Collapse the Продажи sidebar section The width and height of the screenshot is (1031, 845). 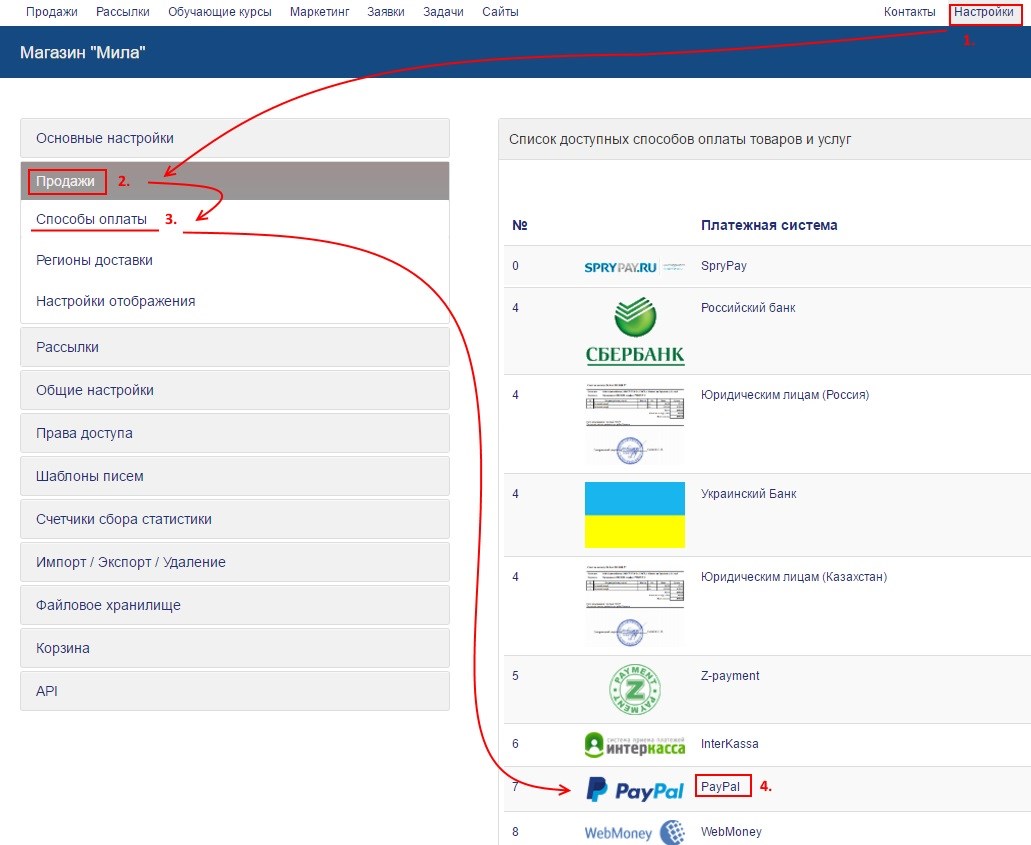click(66, 181)
